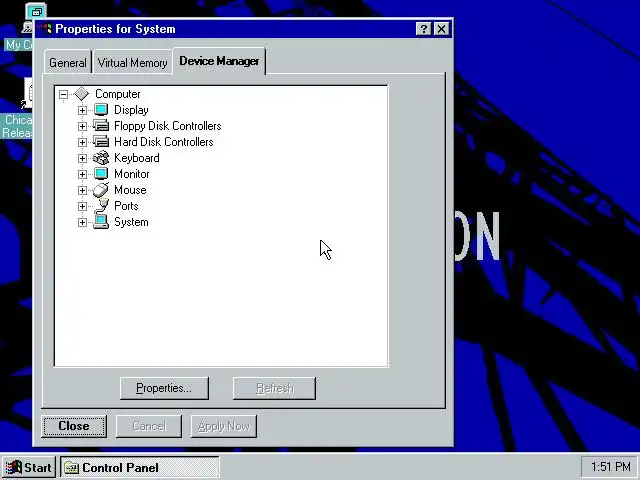Switch to the Virtual Memory tab
Viewport: 640px width, 480px height.
tap(133, 62)
